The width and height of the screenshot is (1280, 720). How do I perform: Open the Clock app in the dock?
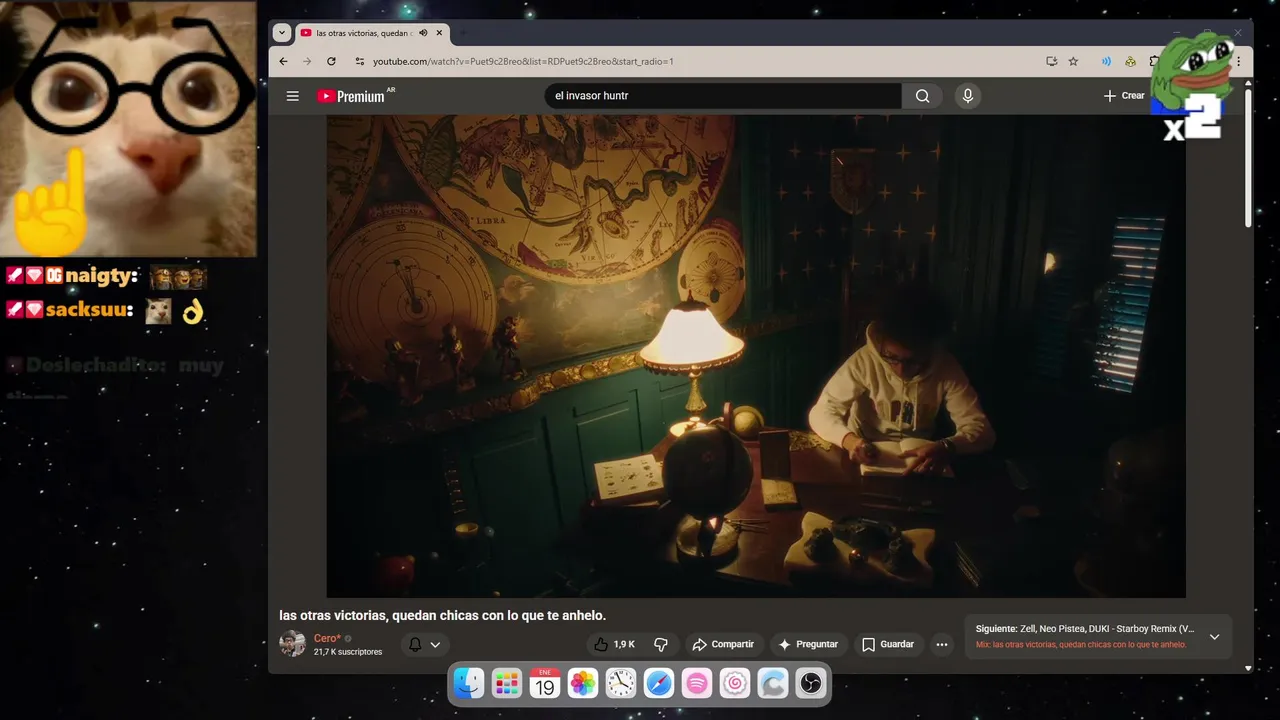pyautogui.click(x=621, y=684)
